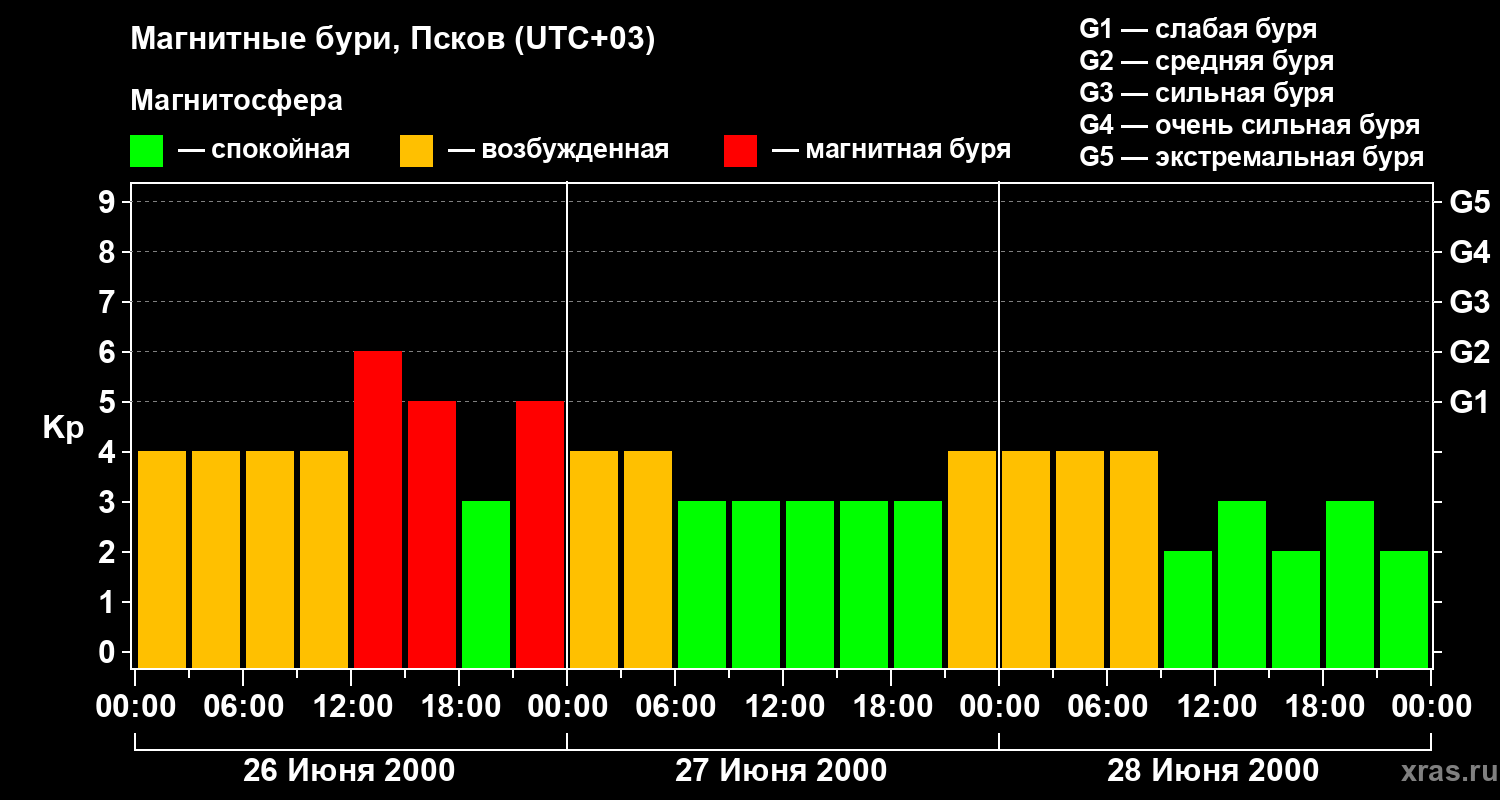Select the chart title 'Магнитные бури, Псков (UTC+03)'
This screenshot has width=1500, height=800.
pyautogui.click(x=393, y=40)
